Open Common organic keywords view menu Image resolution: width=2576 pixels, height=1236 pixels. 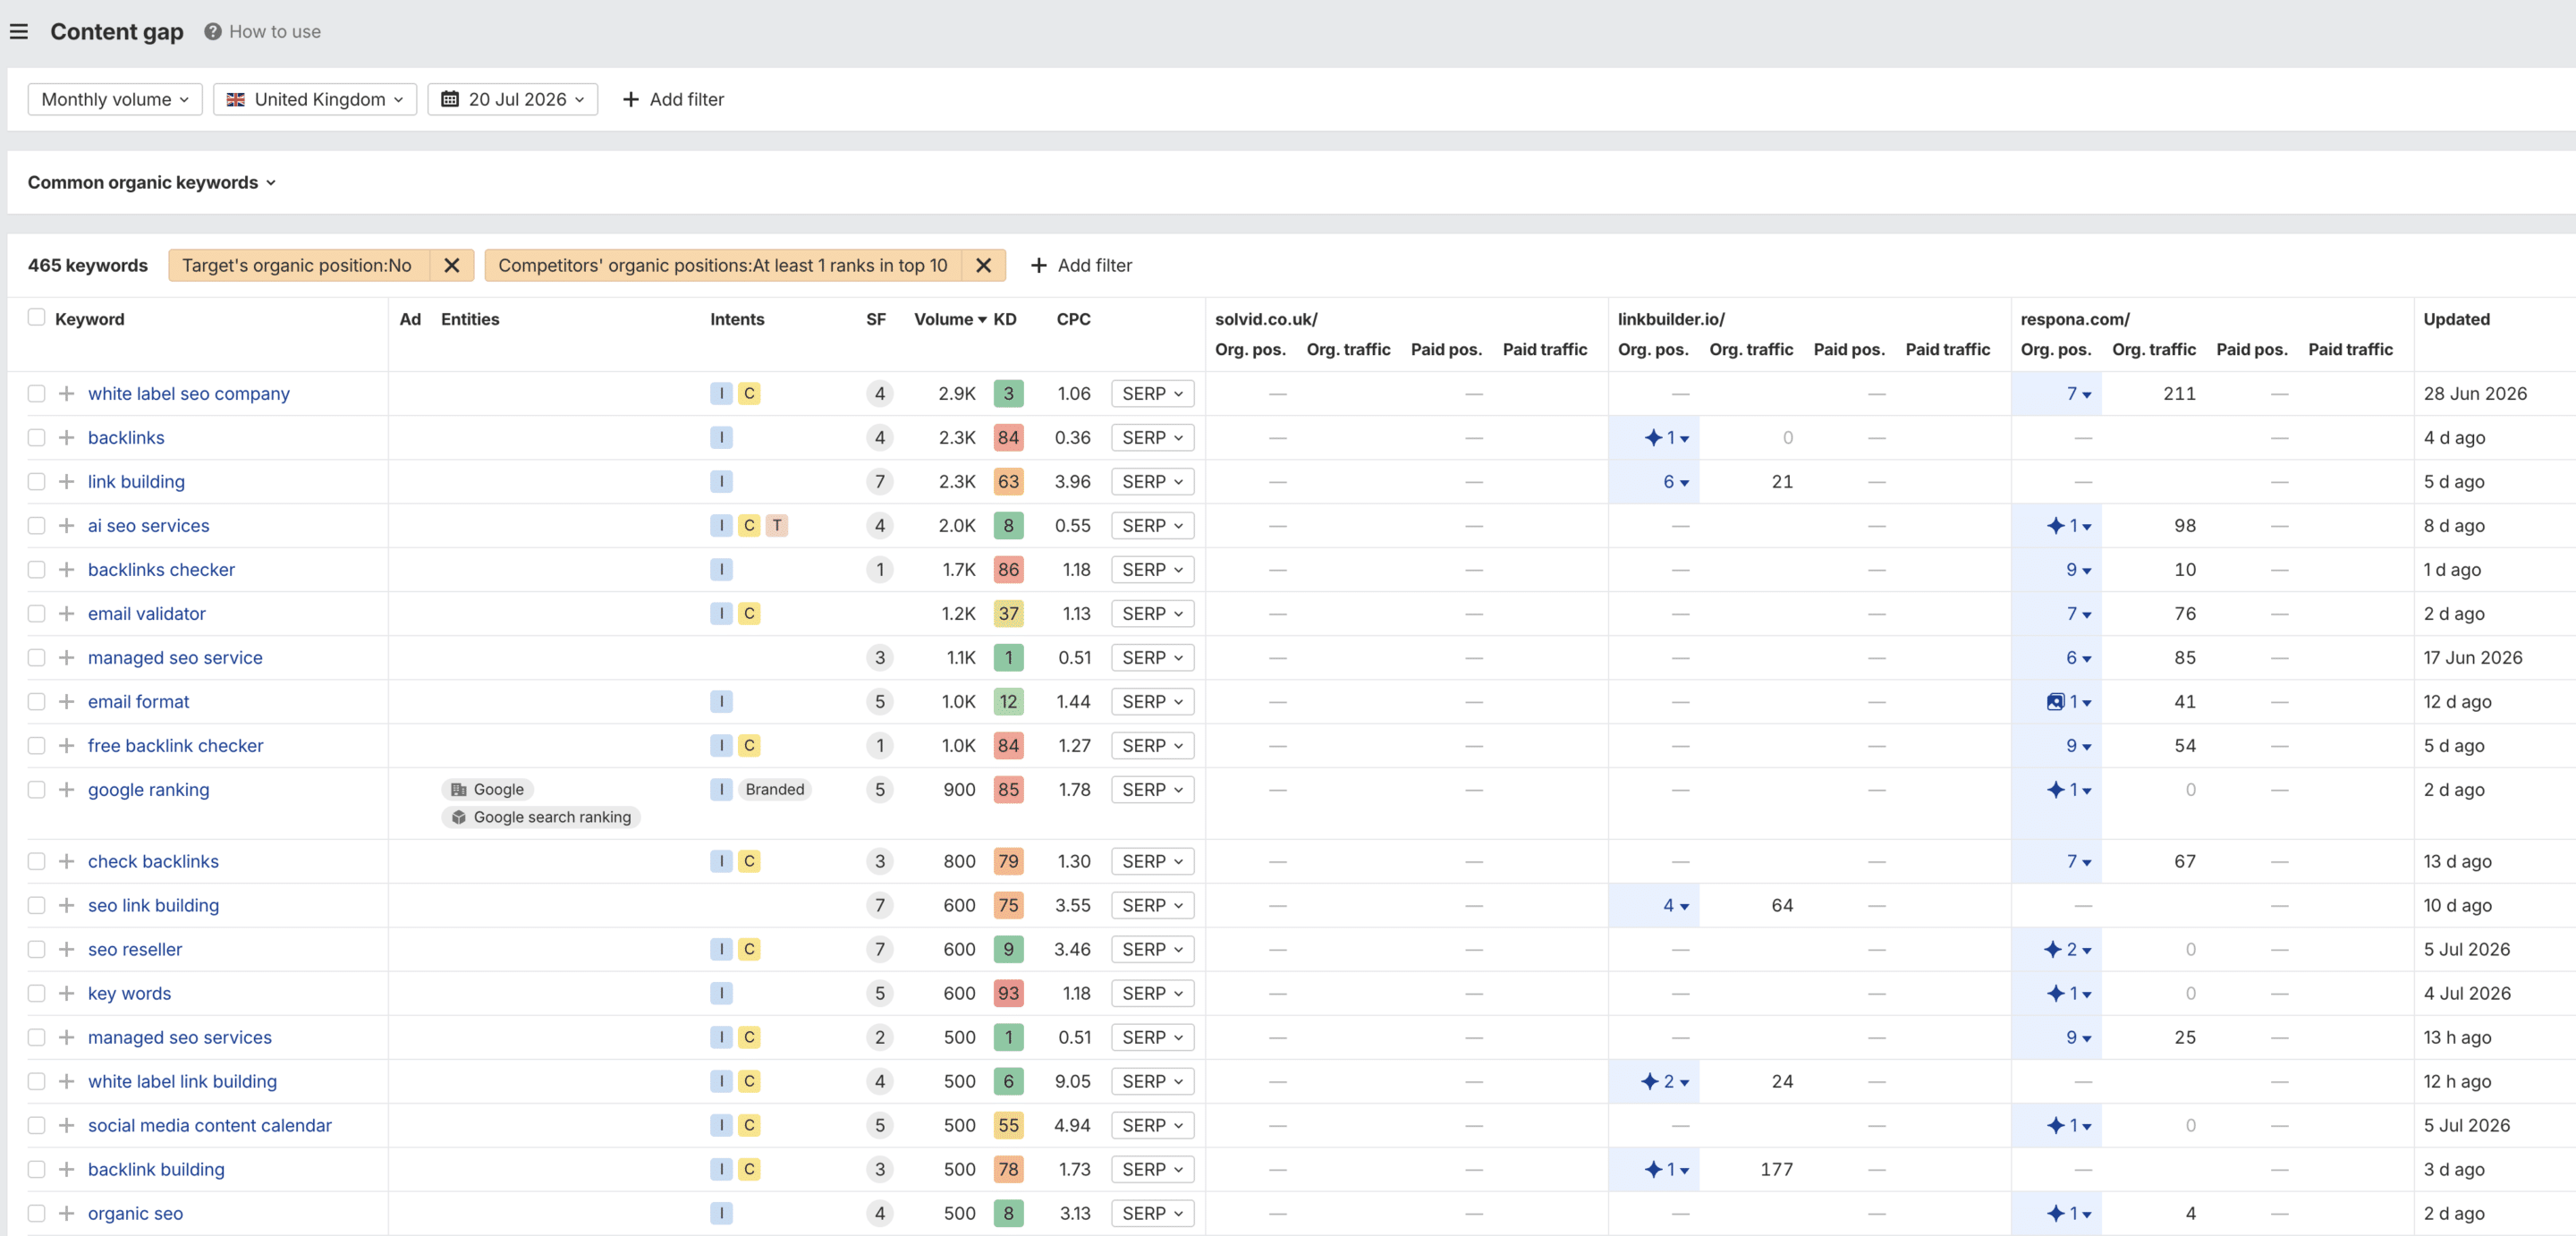coord(151,182)
